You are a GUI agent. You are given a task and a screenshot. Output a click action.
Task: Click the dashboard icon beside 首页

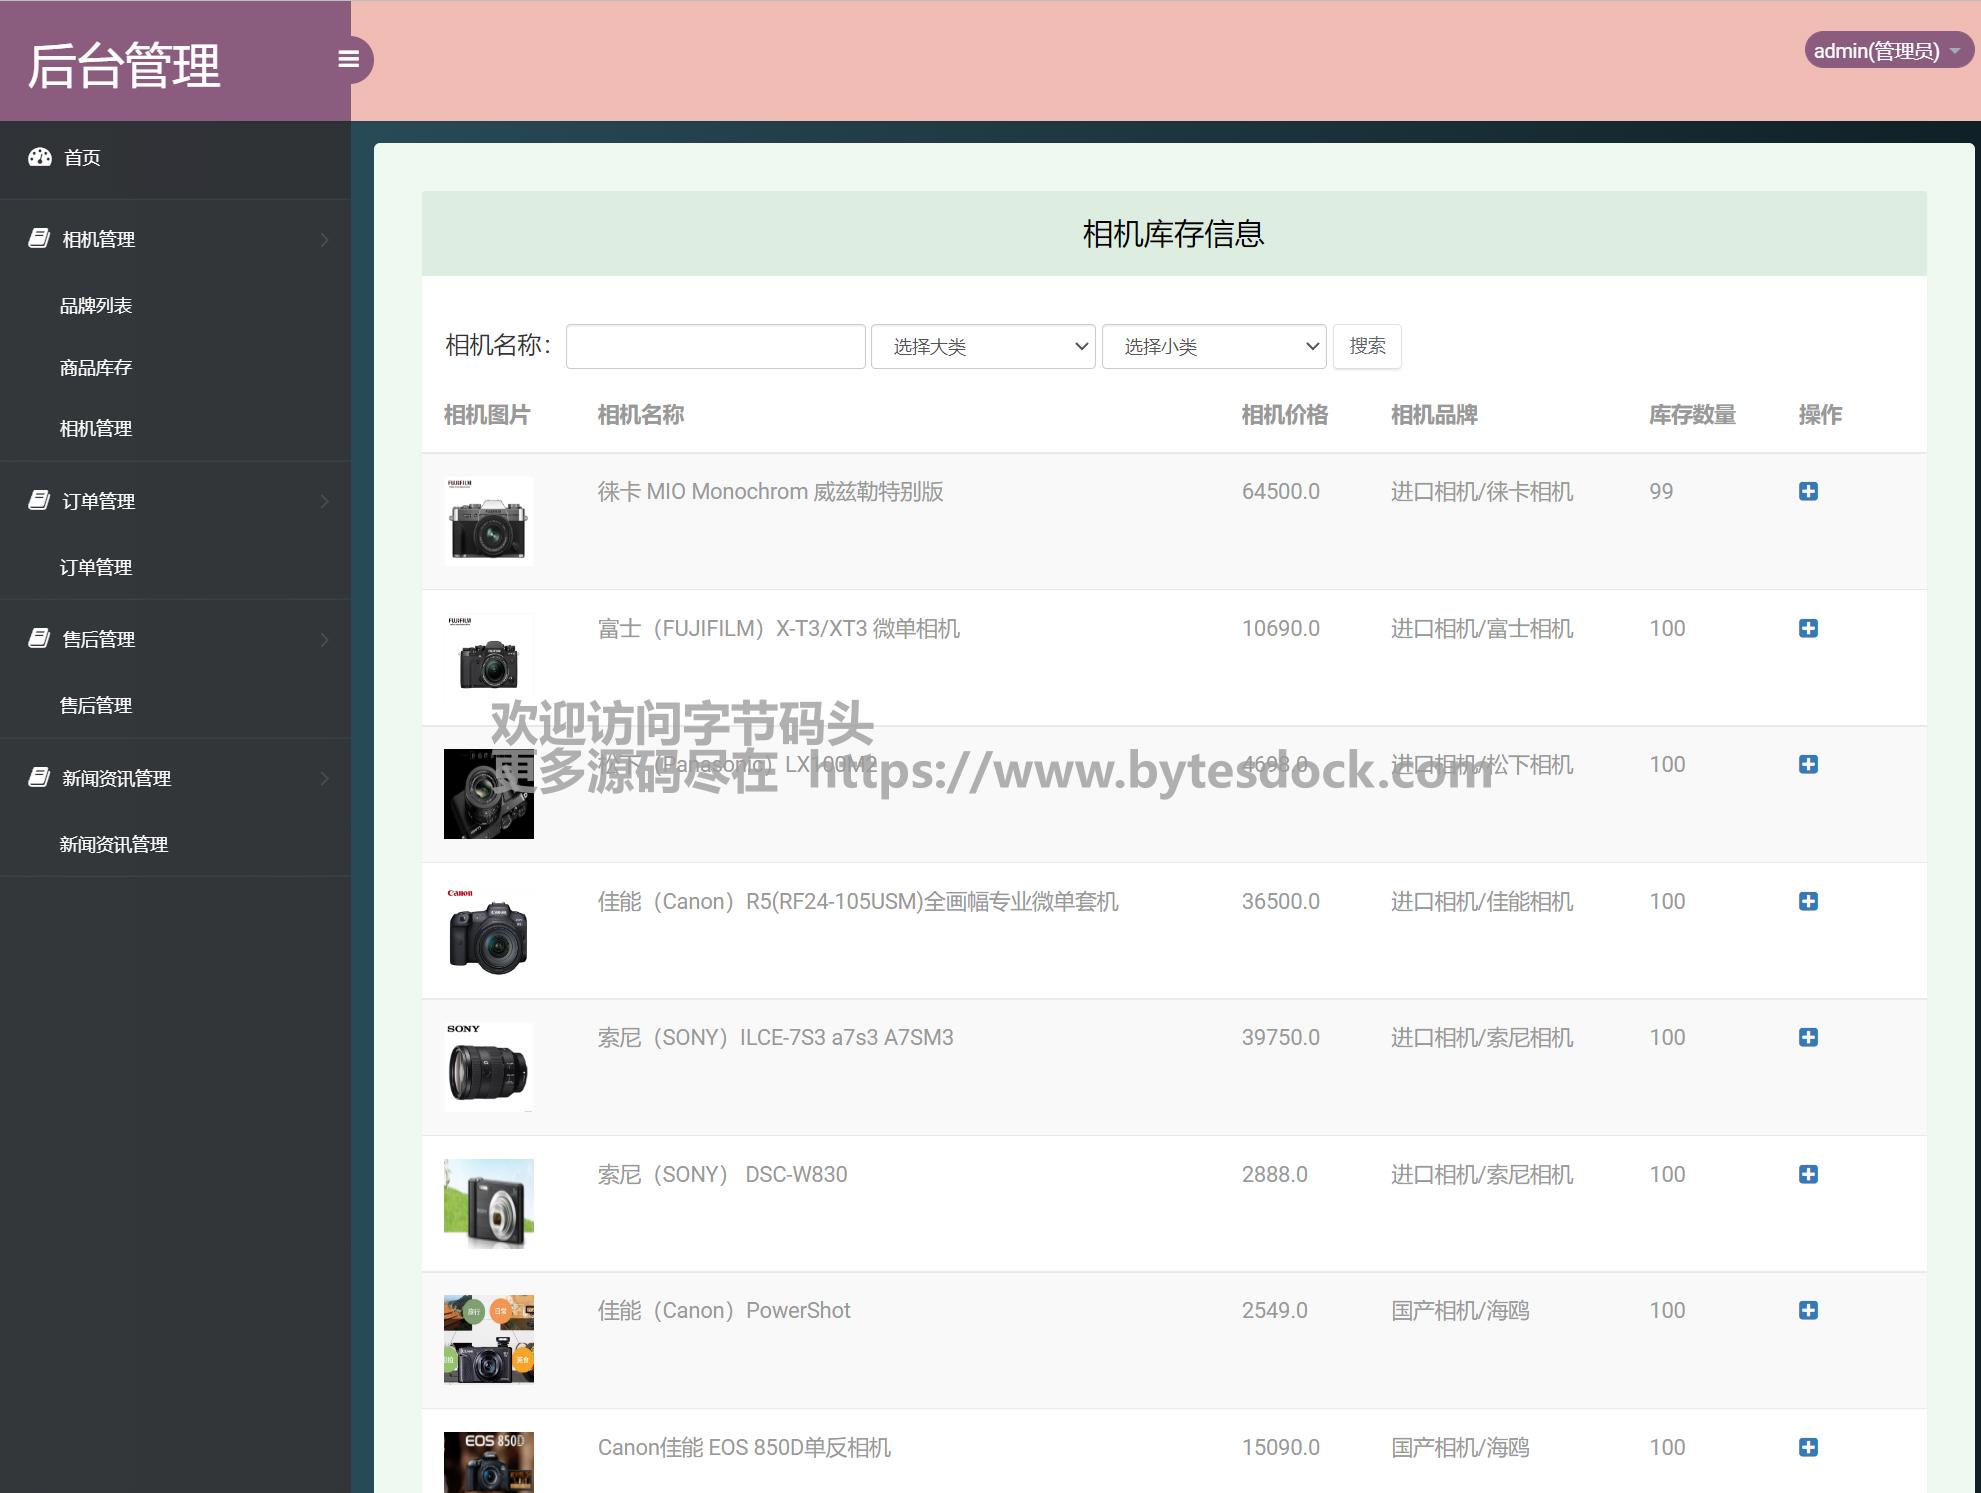[x=40, y=157]
